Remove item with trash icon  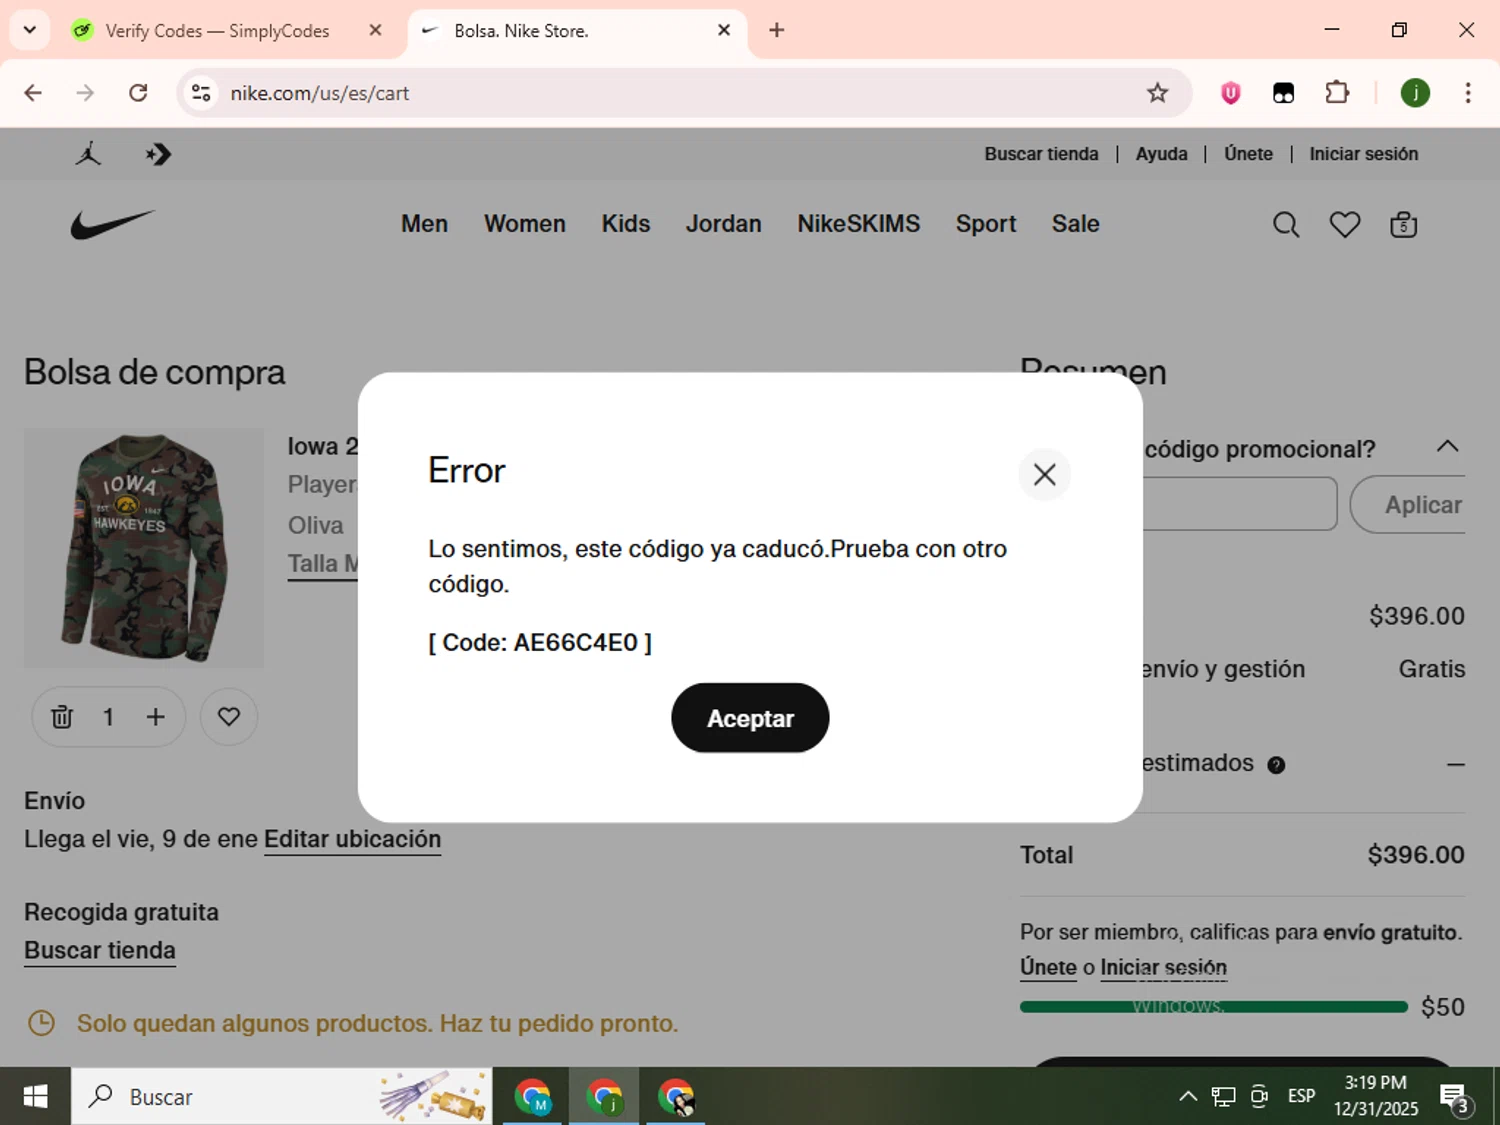point(62,717)
